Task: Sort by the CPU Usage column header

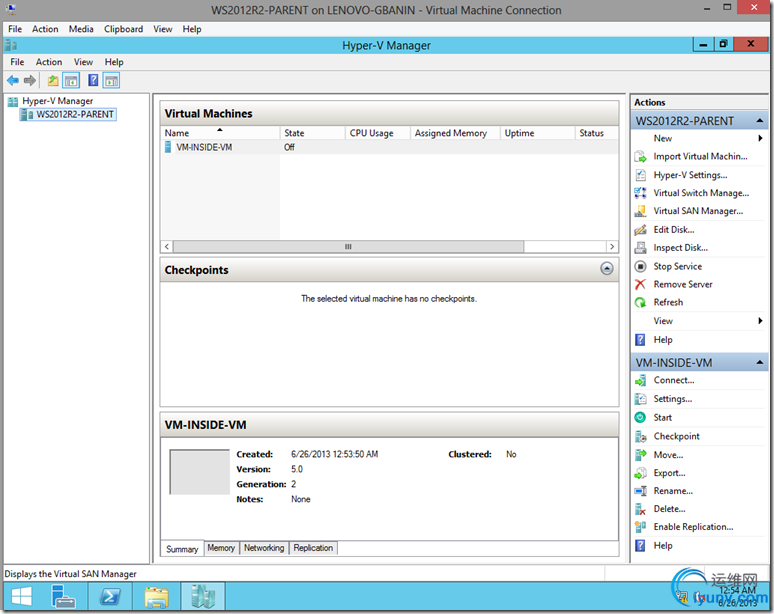Action: 378,133
